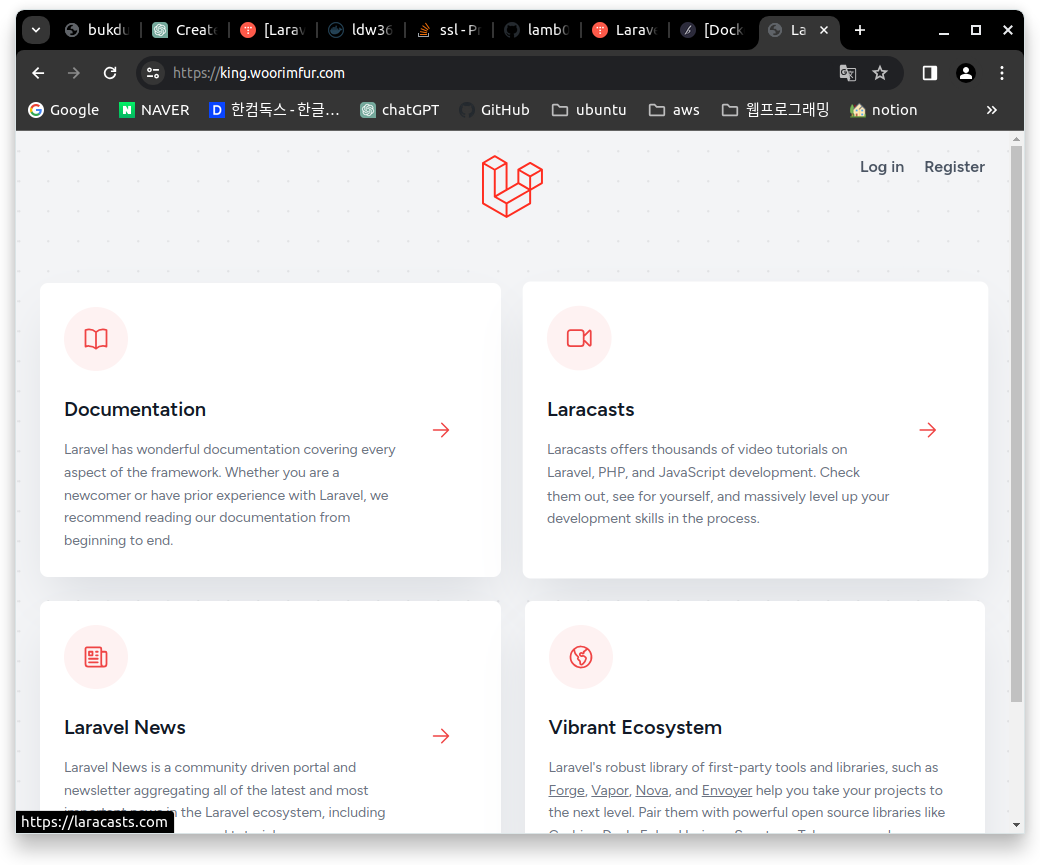Open the Google bookmark
This screenshot has height=865, width=1040.
64,110
